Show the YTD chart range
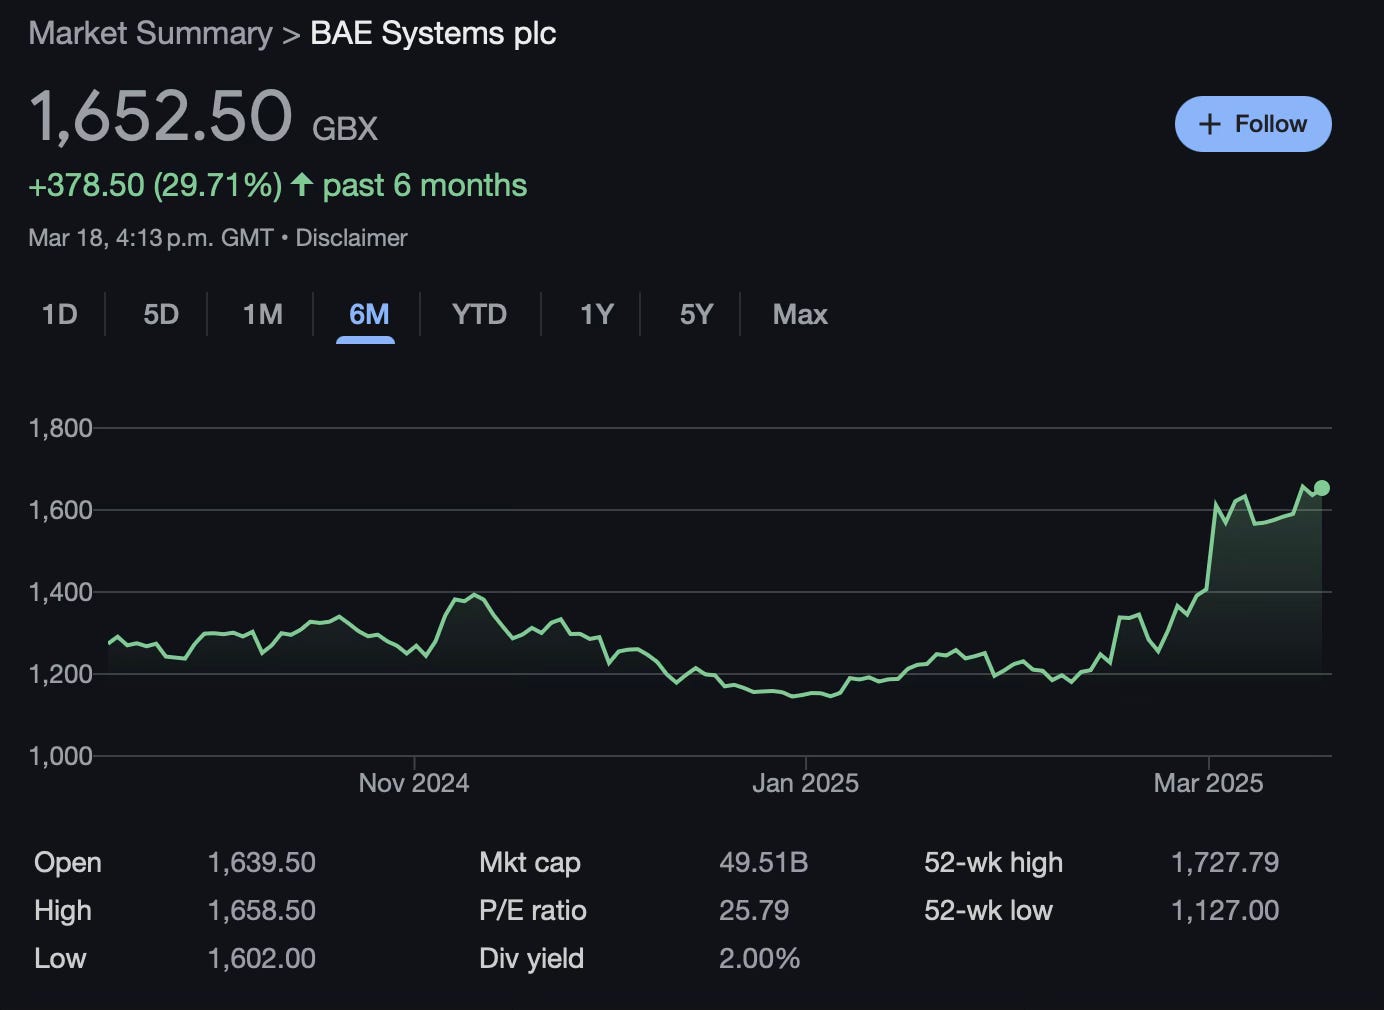Image resolution: width=1384 pixels, height=1010 pixels. [479, 315]
